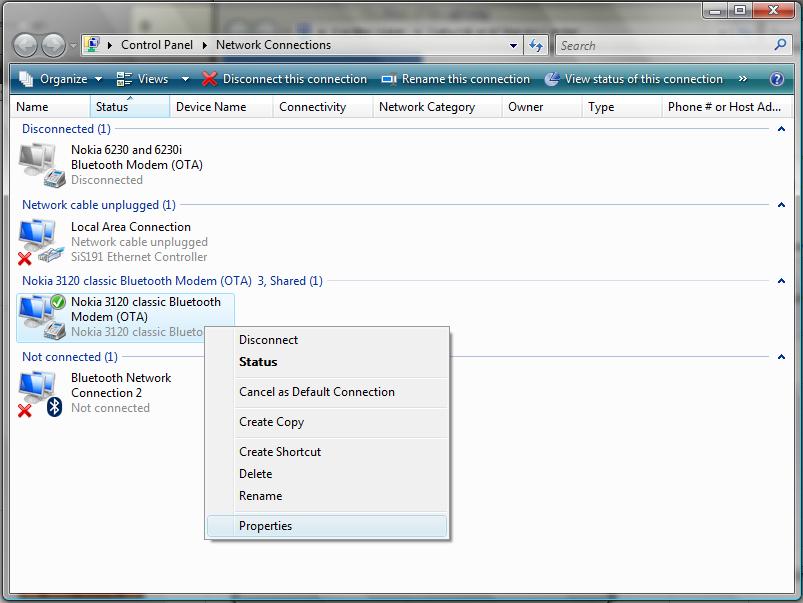Minimize the Network Connections window
Image resolution: width=803 pixels, height=603 pixels.
tap(715, 10)
